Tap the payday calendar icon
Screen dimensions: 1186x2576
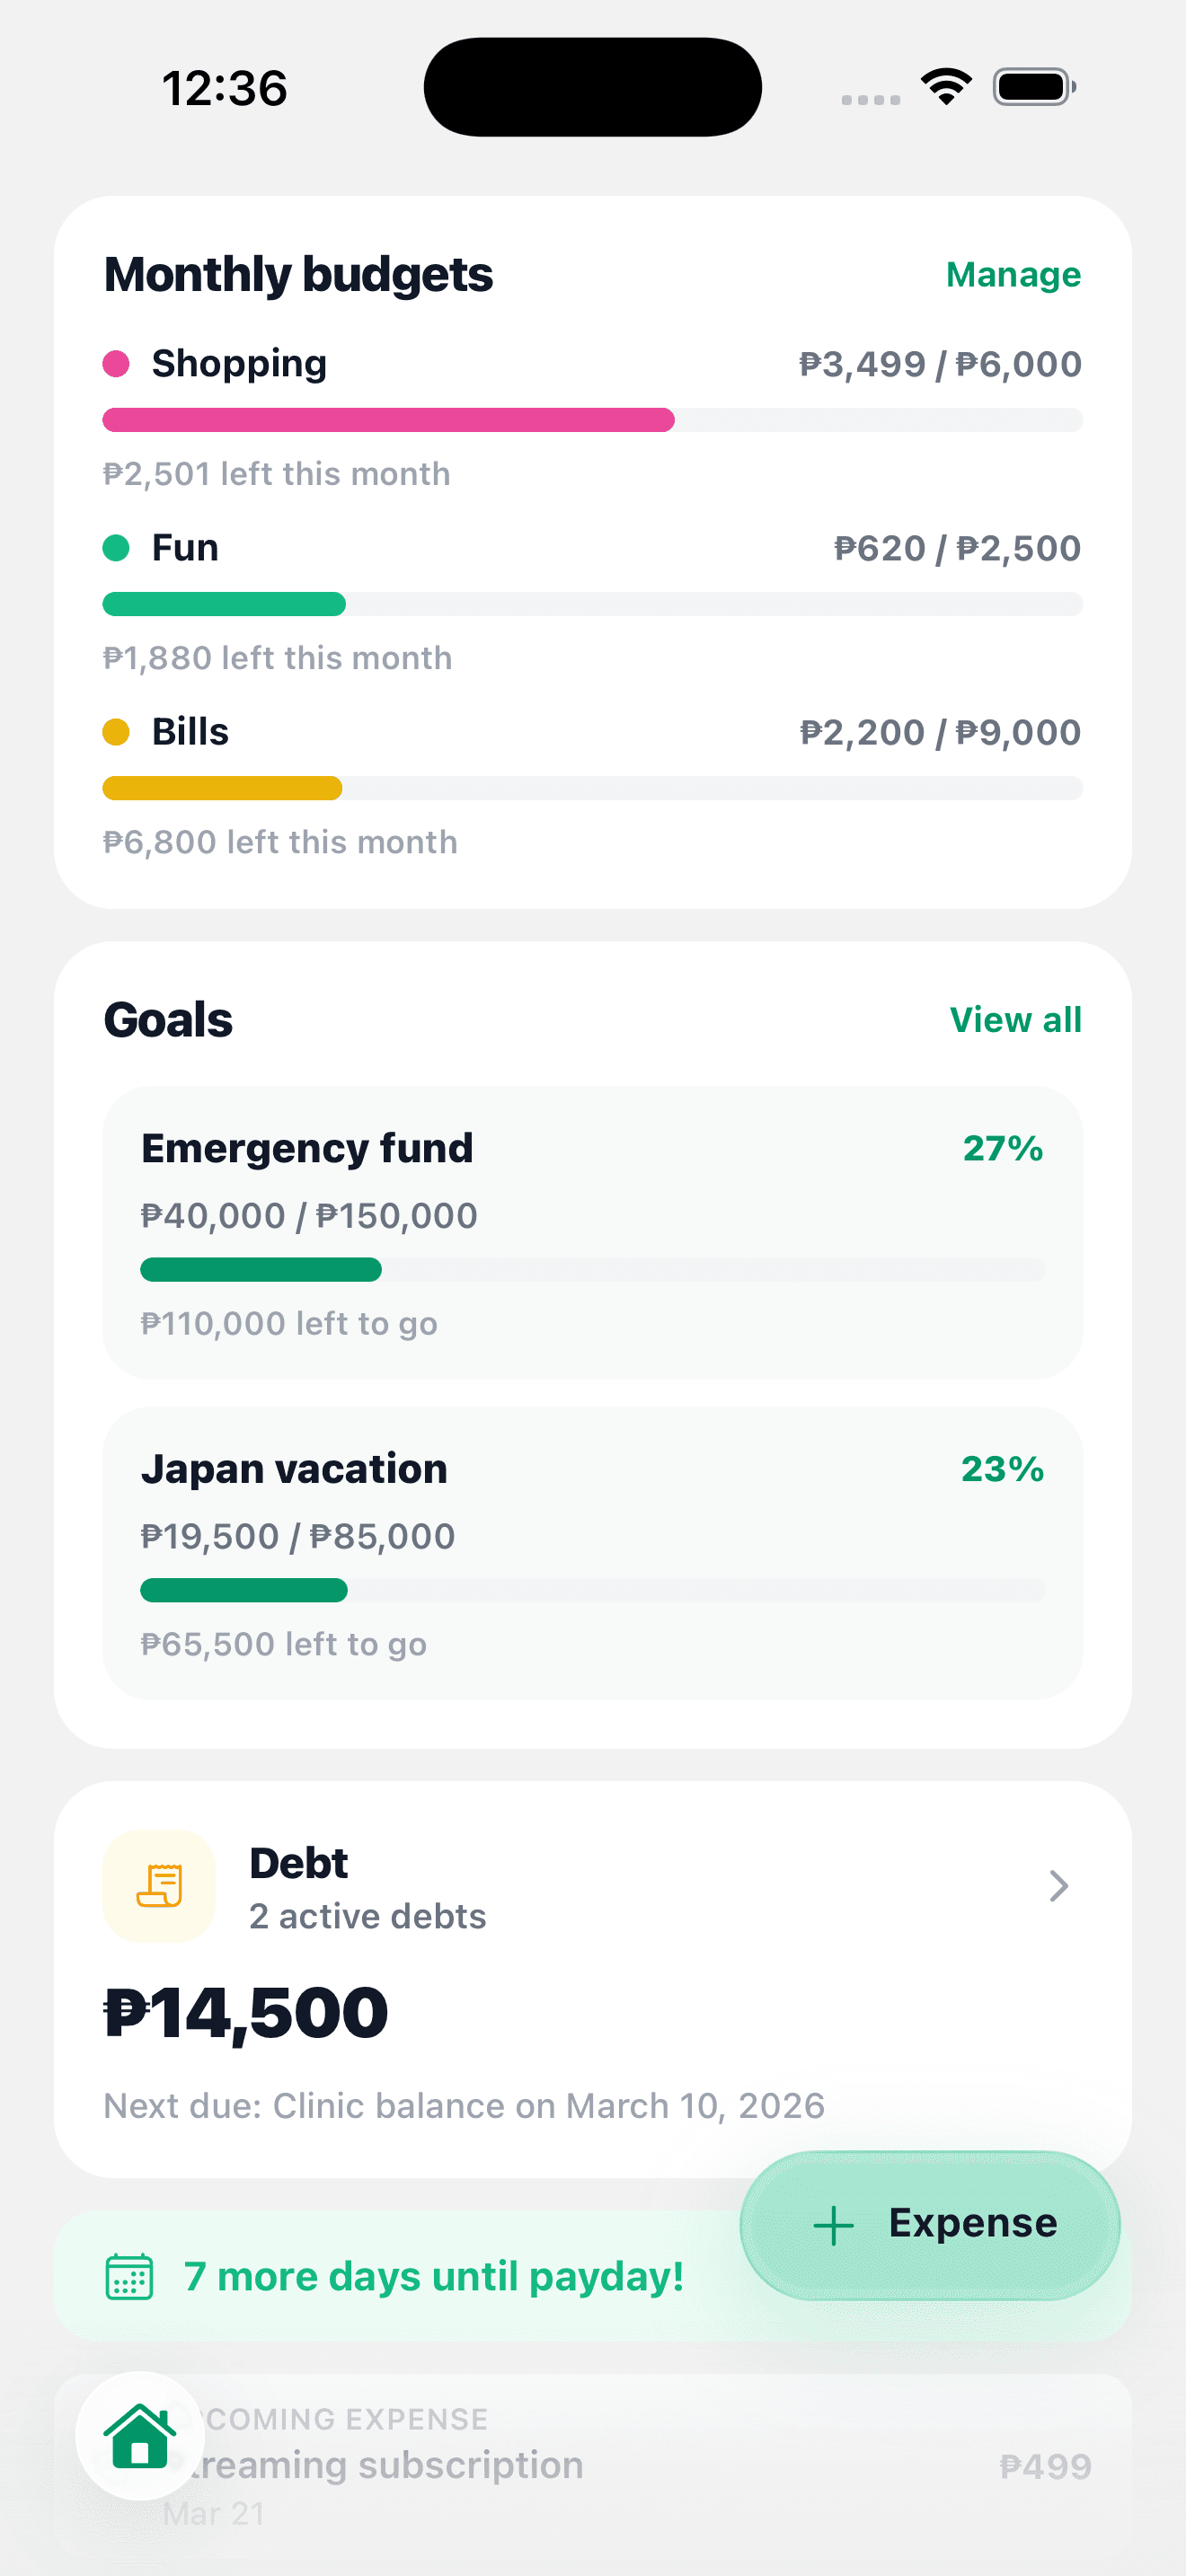130,2277
